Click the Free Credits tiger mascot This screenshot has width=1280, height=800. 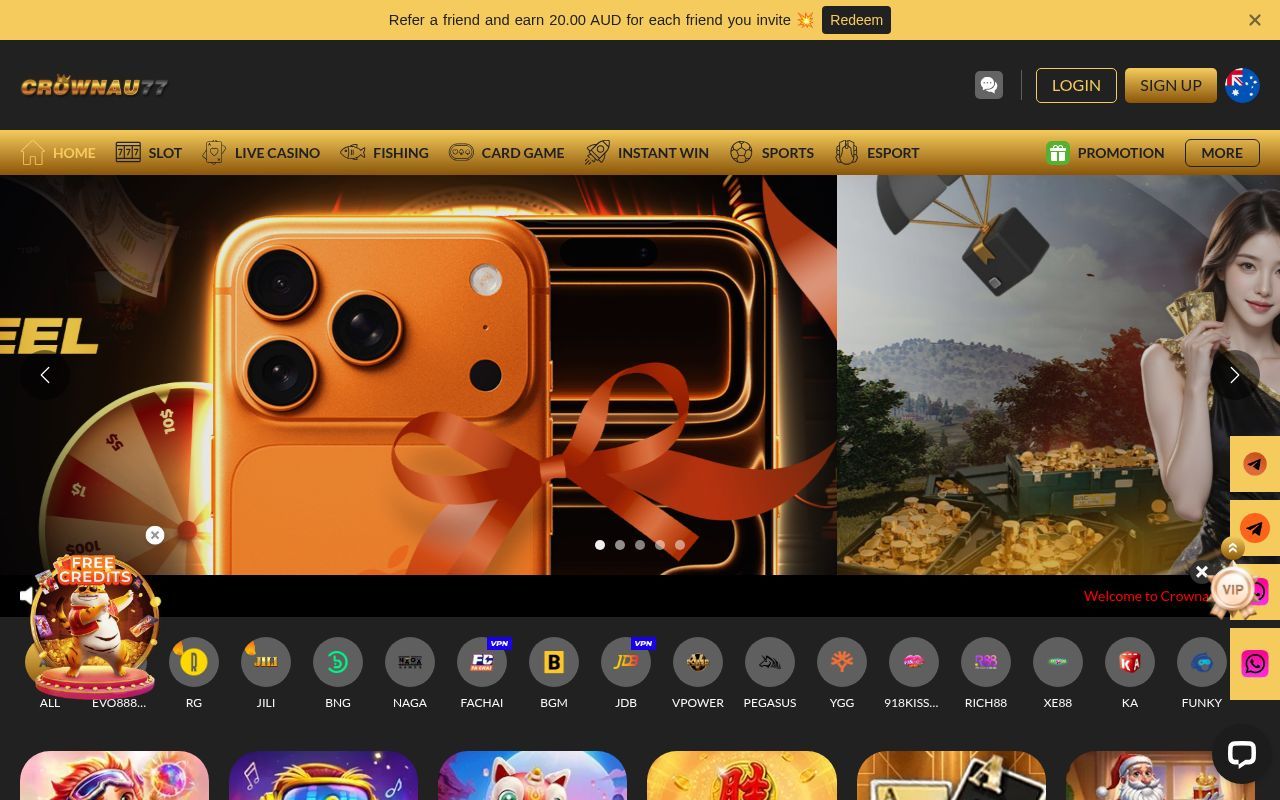pyautogui.click(x=95, y=625)
